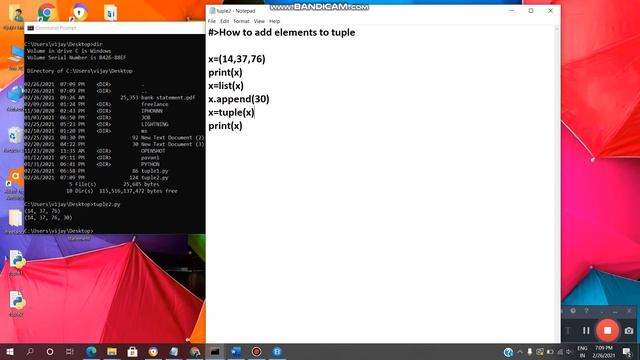Viewport: 640px width, 360px height.
Task: Open the Format menu in Notepad
Action: click(241, 21)
